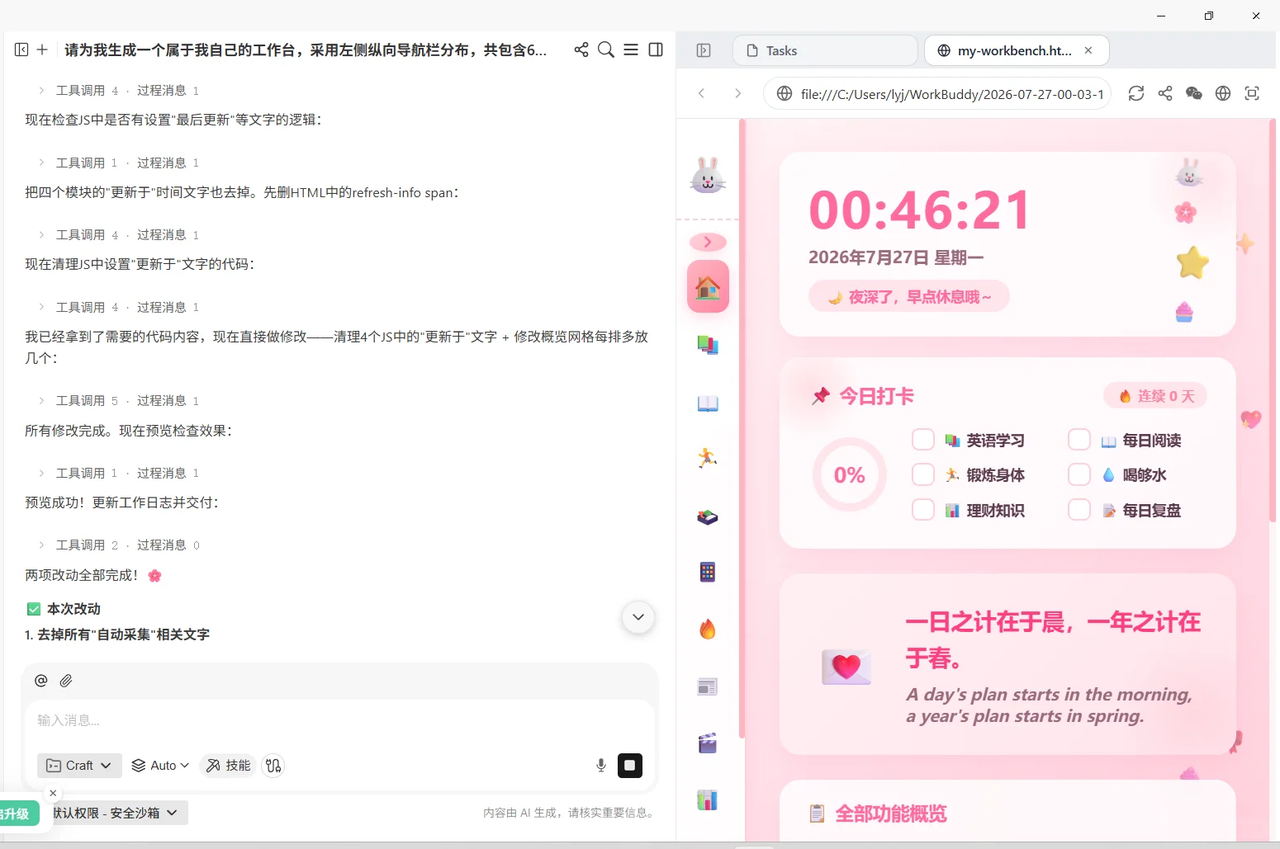This screenshot has height=849, width=1280.
Task: Click the 技能 skills button
Action: click(228, 765)
